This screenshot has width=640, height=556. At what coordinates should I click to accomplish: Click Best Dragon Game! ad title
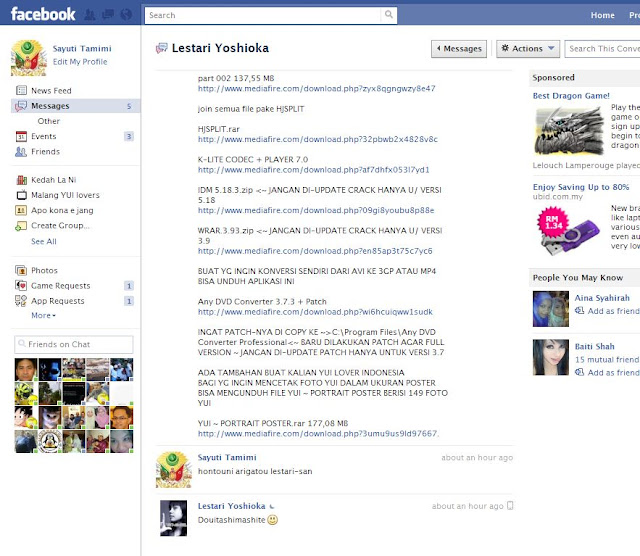click(571, 96)
